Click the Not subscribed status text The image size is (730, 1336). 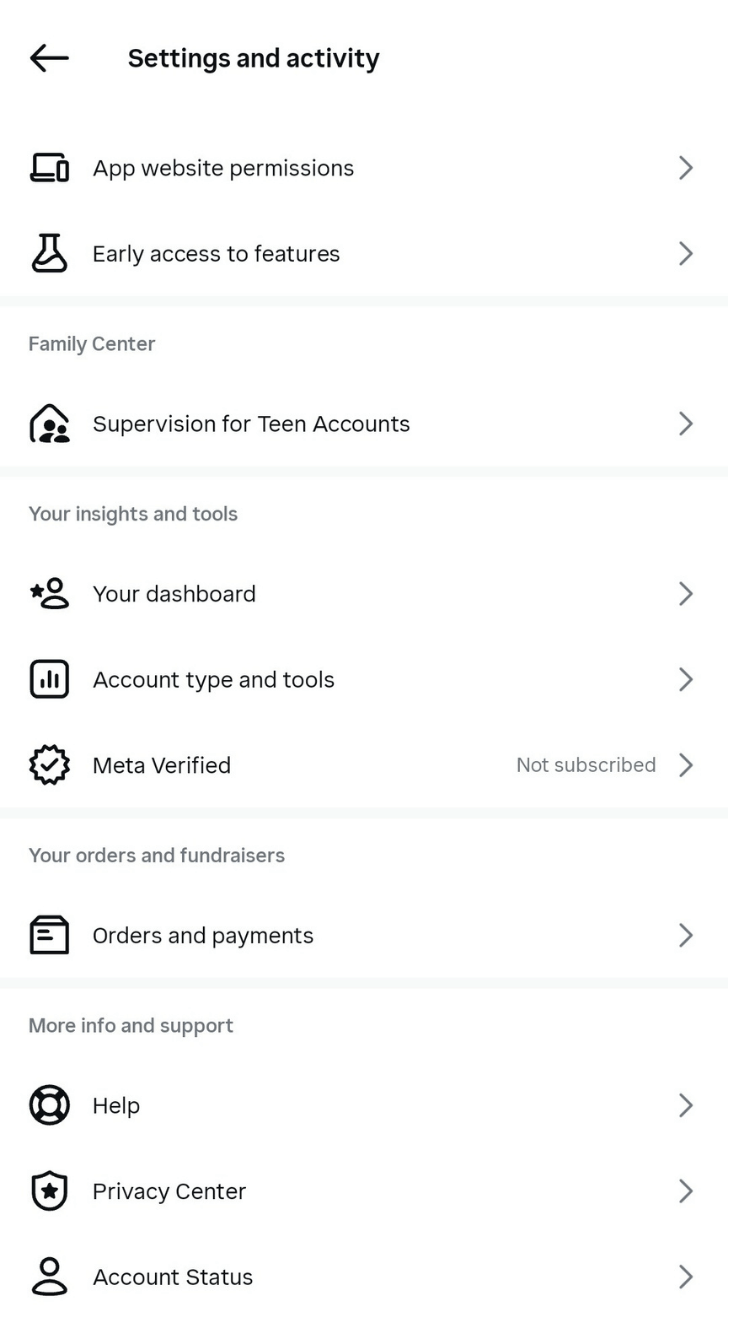[x=586, y=765]
